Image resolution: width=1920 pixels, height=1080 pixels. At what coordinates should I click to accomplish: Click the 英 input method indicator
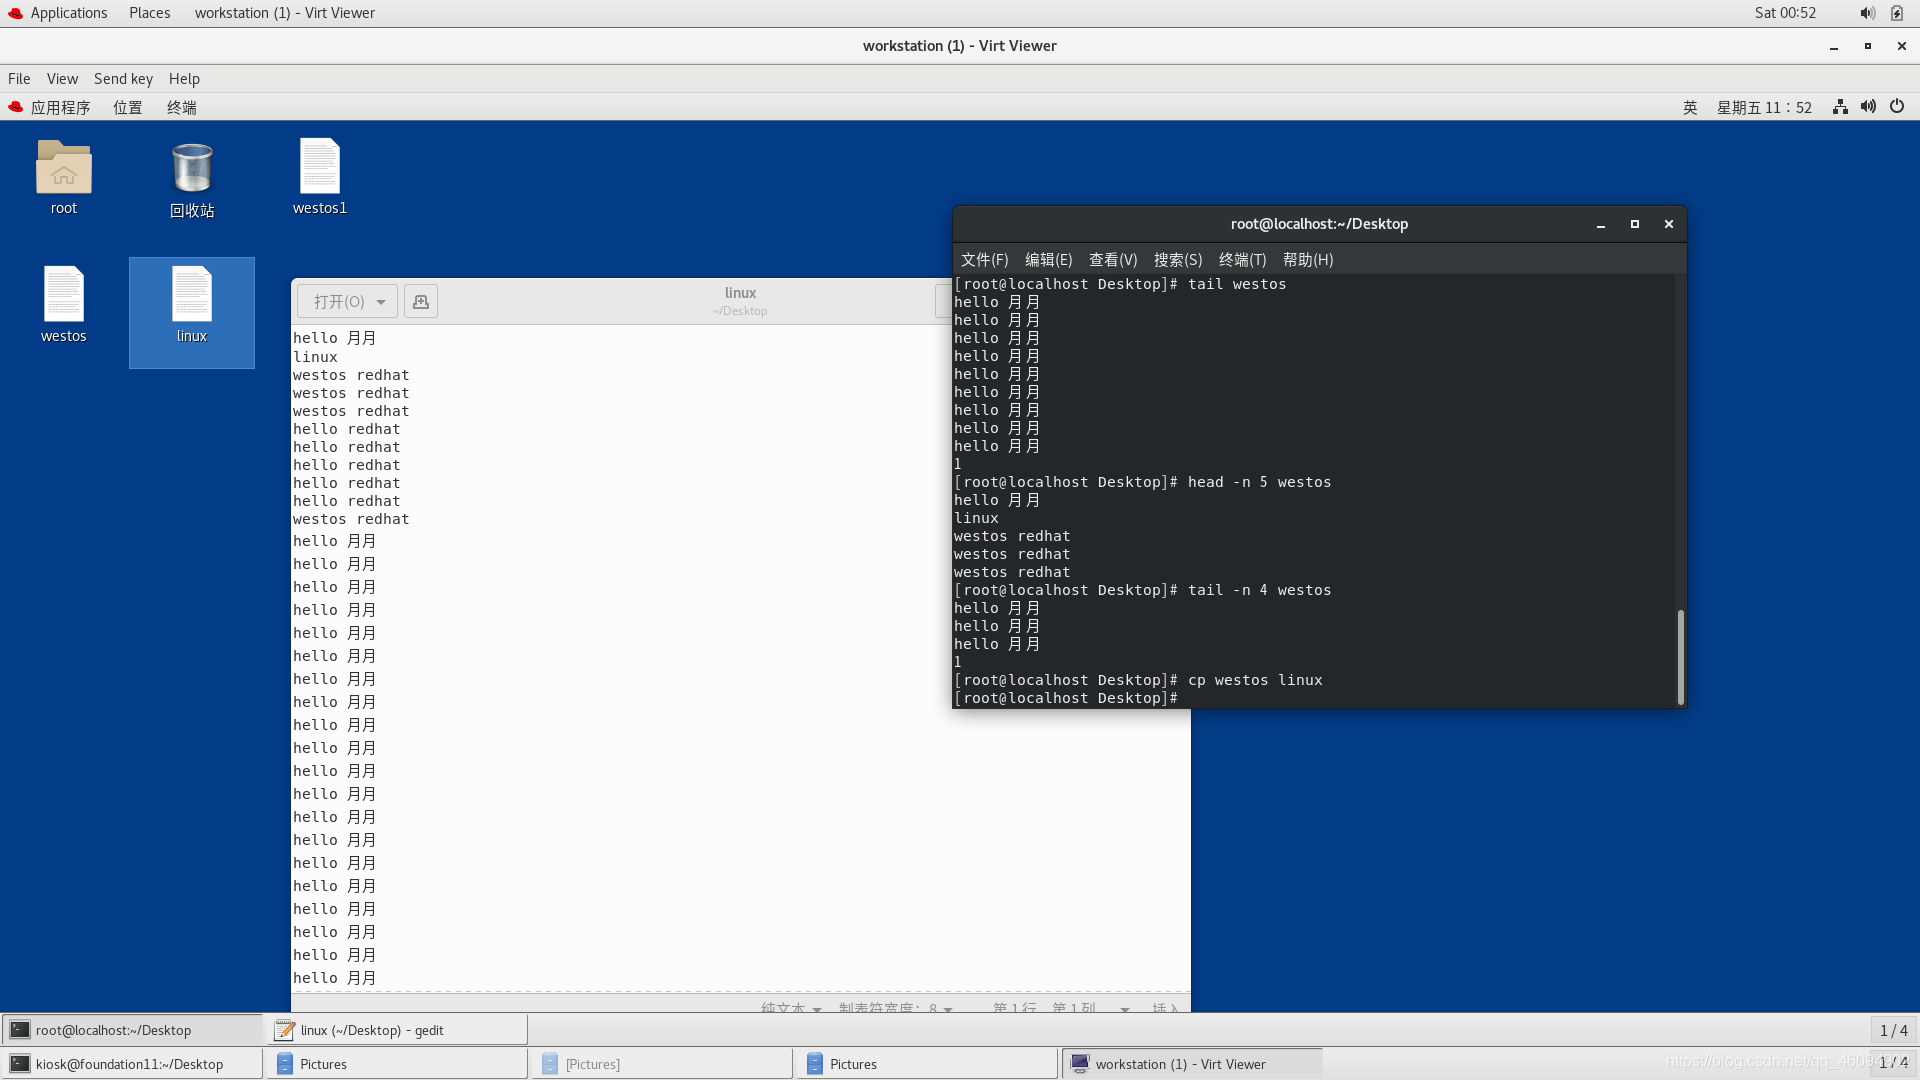tap(1690, 107)
